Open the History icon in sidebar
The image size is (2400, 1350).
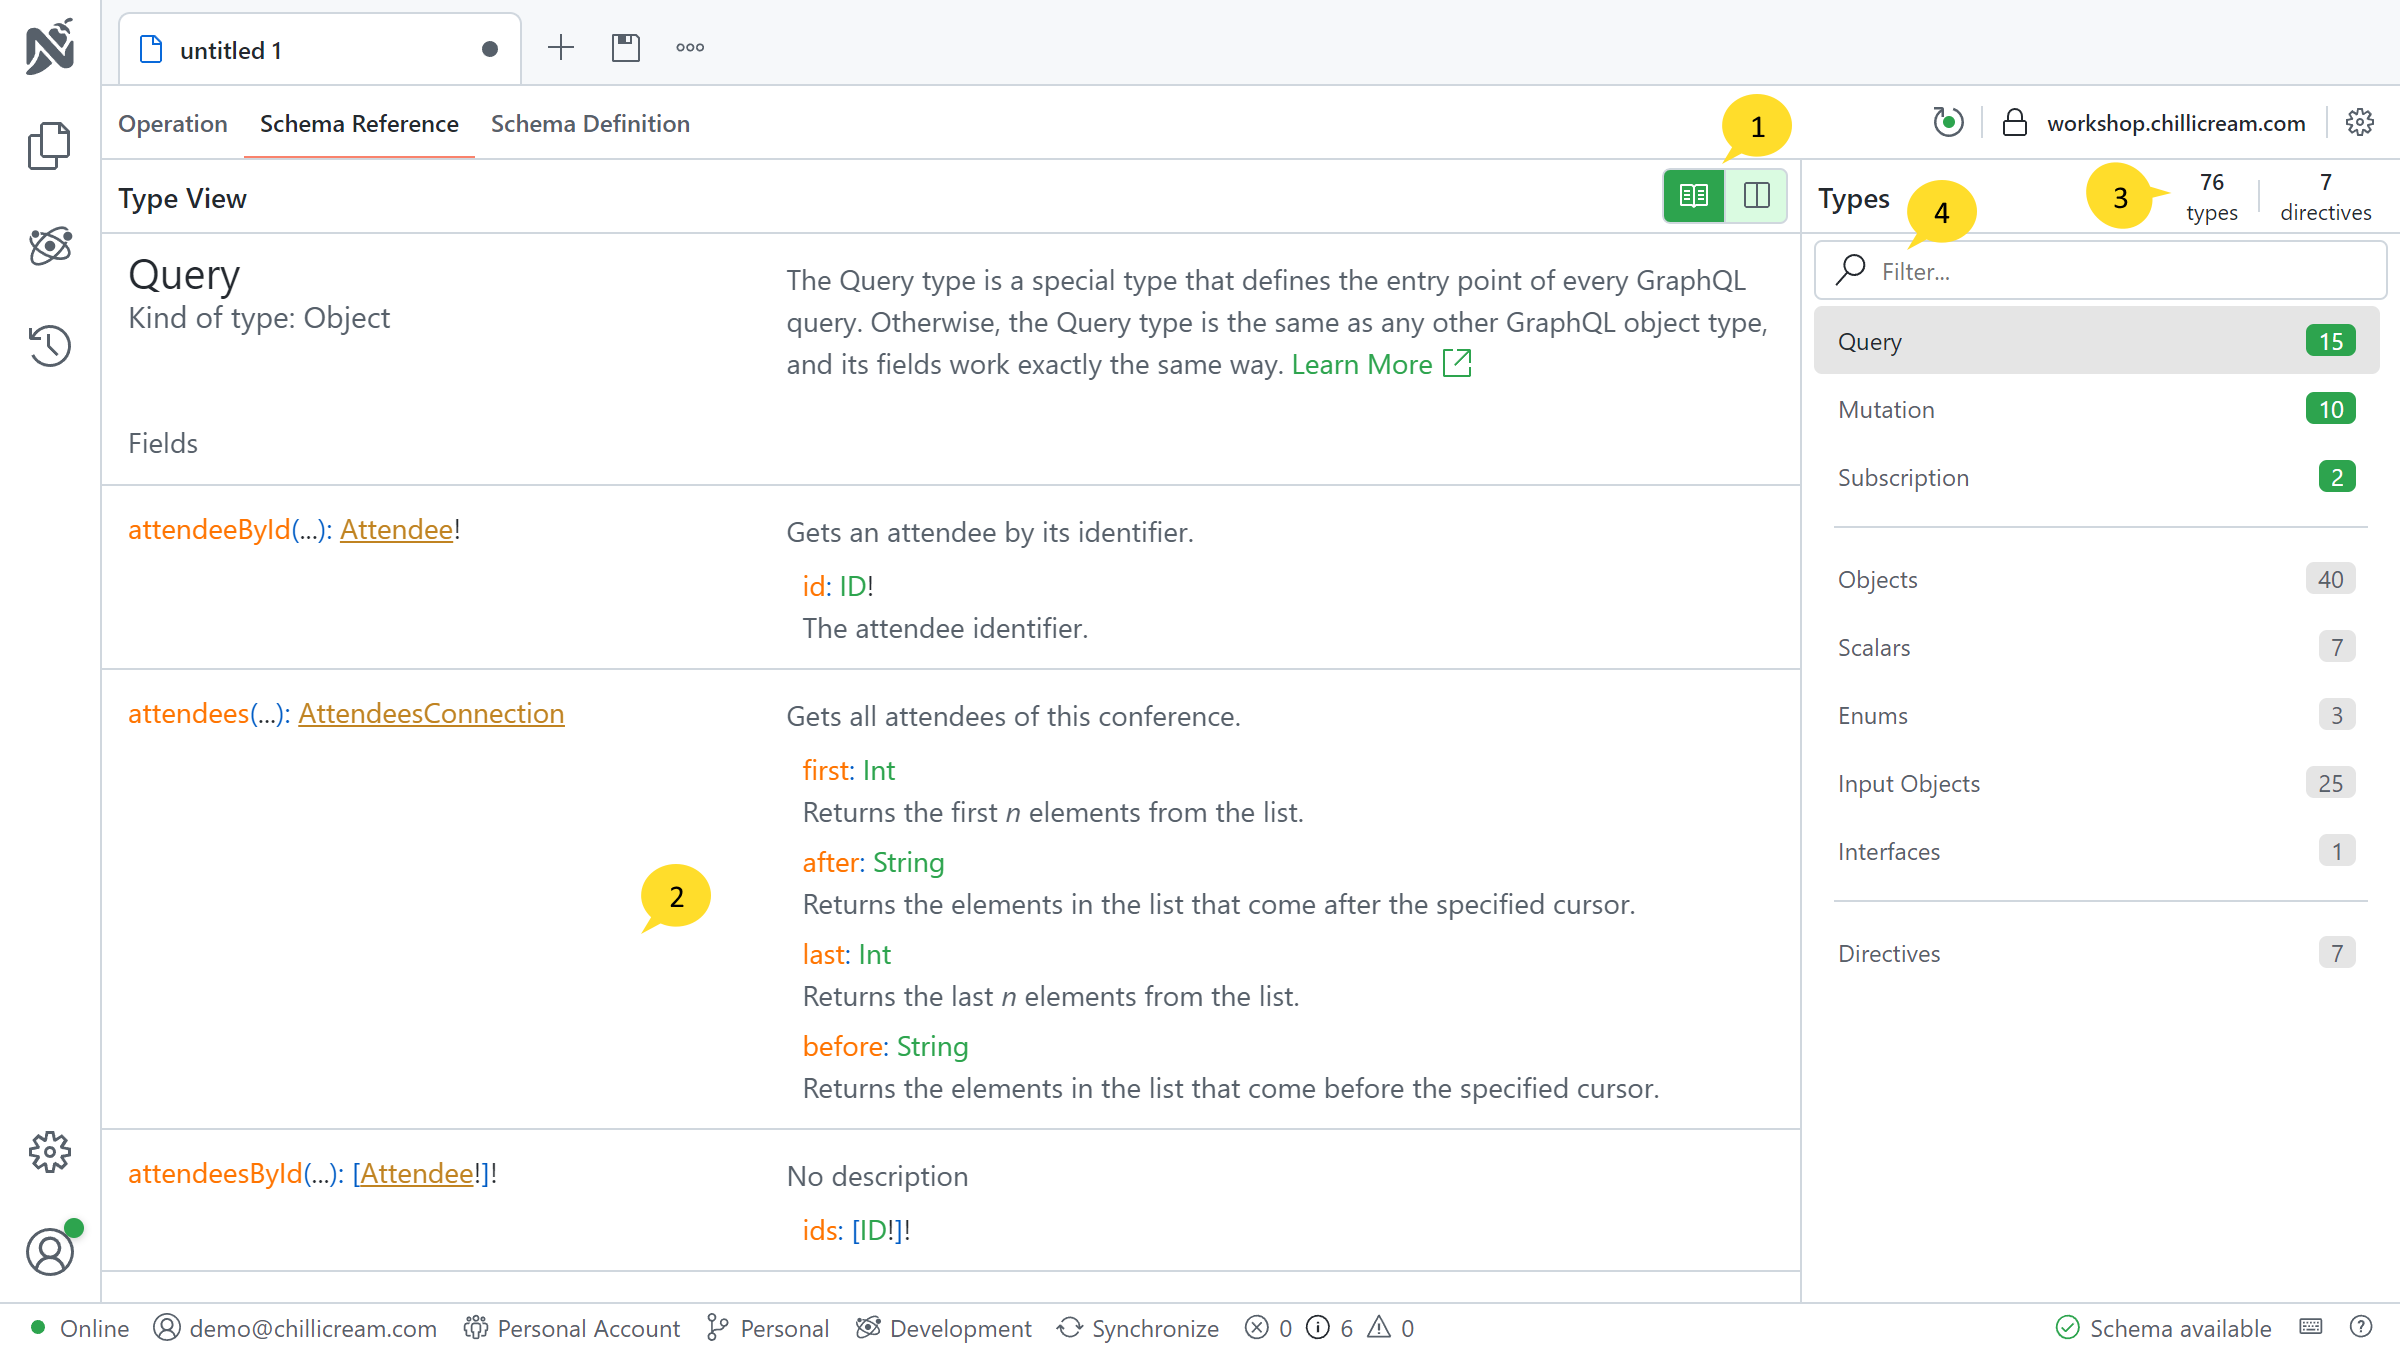click(49, 346)
